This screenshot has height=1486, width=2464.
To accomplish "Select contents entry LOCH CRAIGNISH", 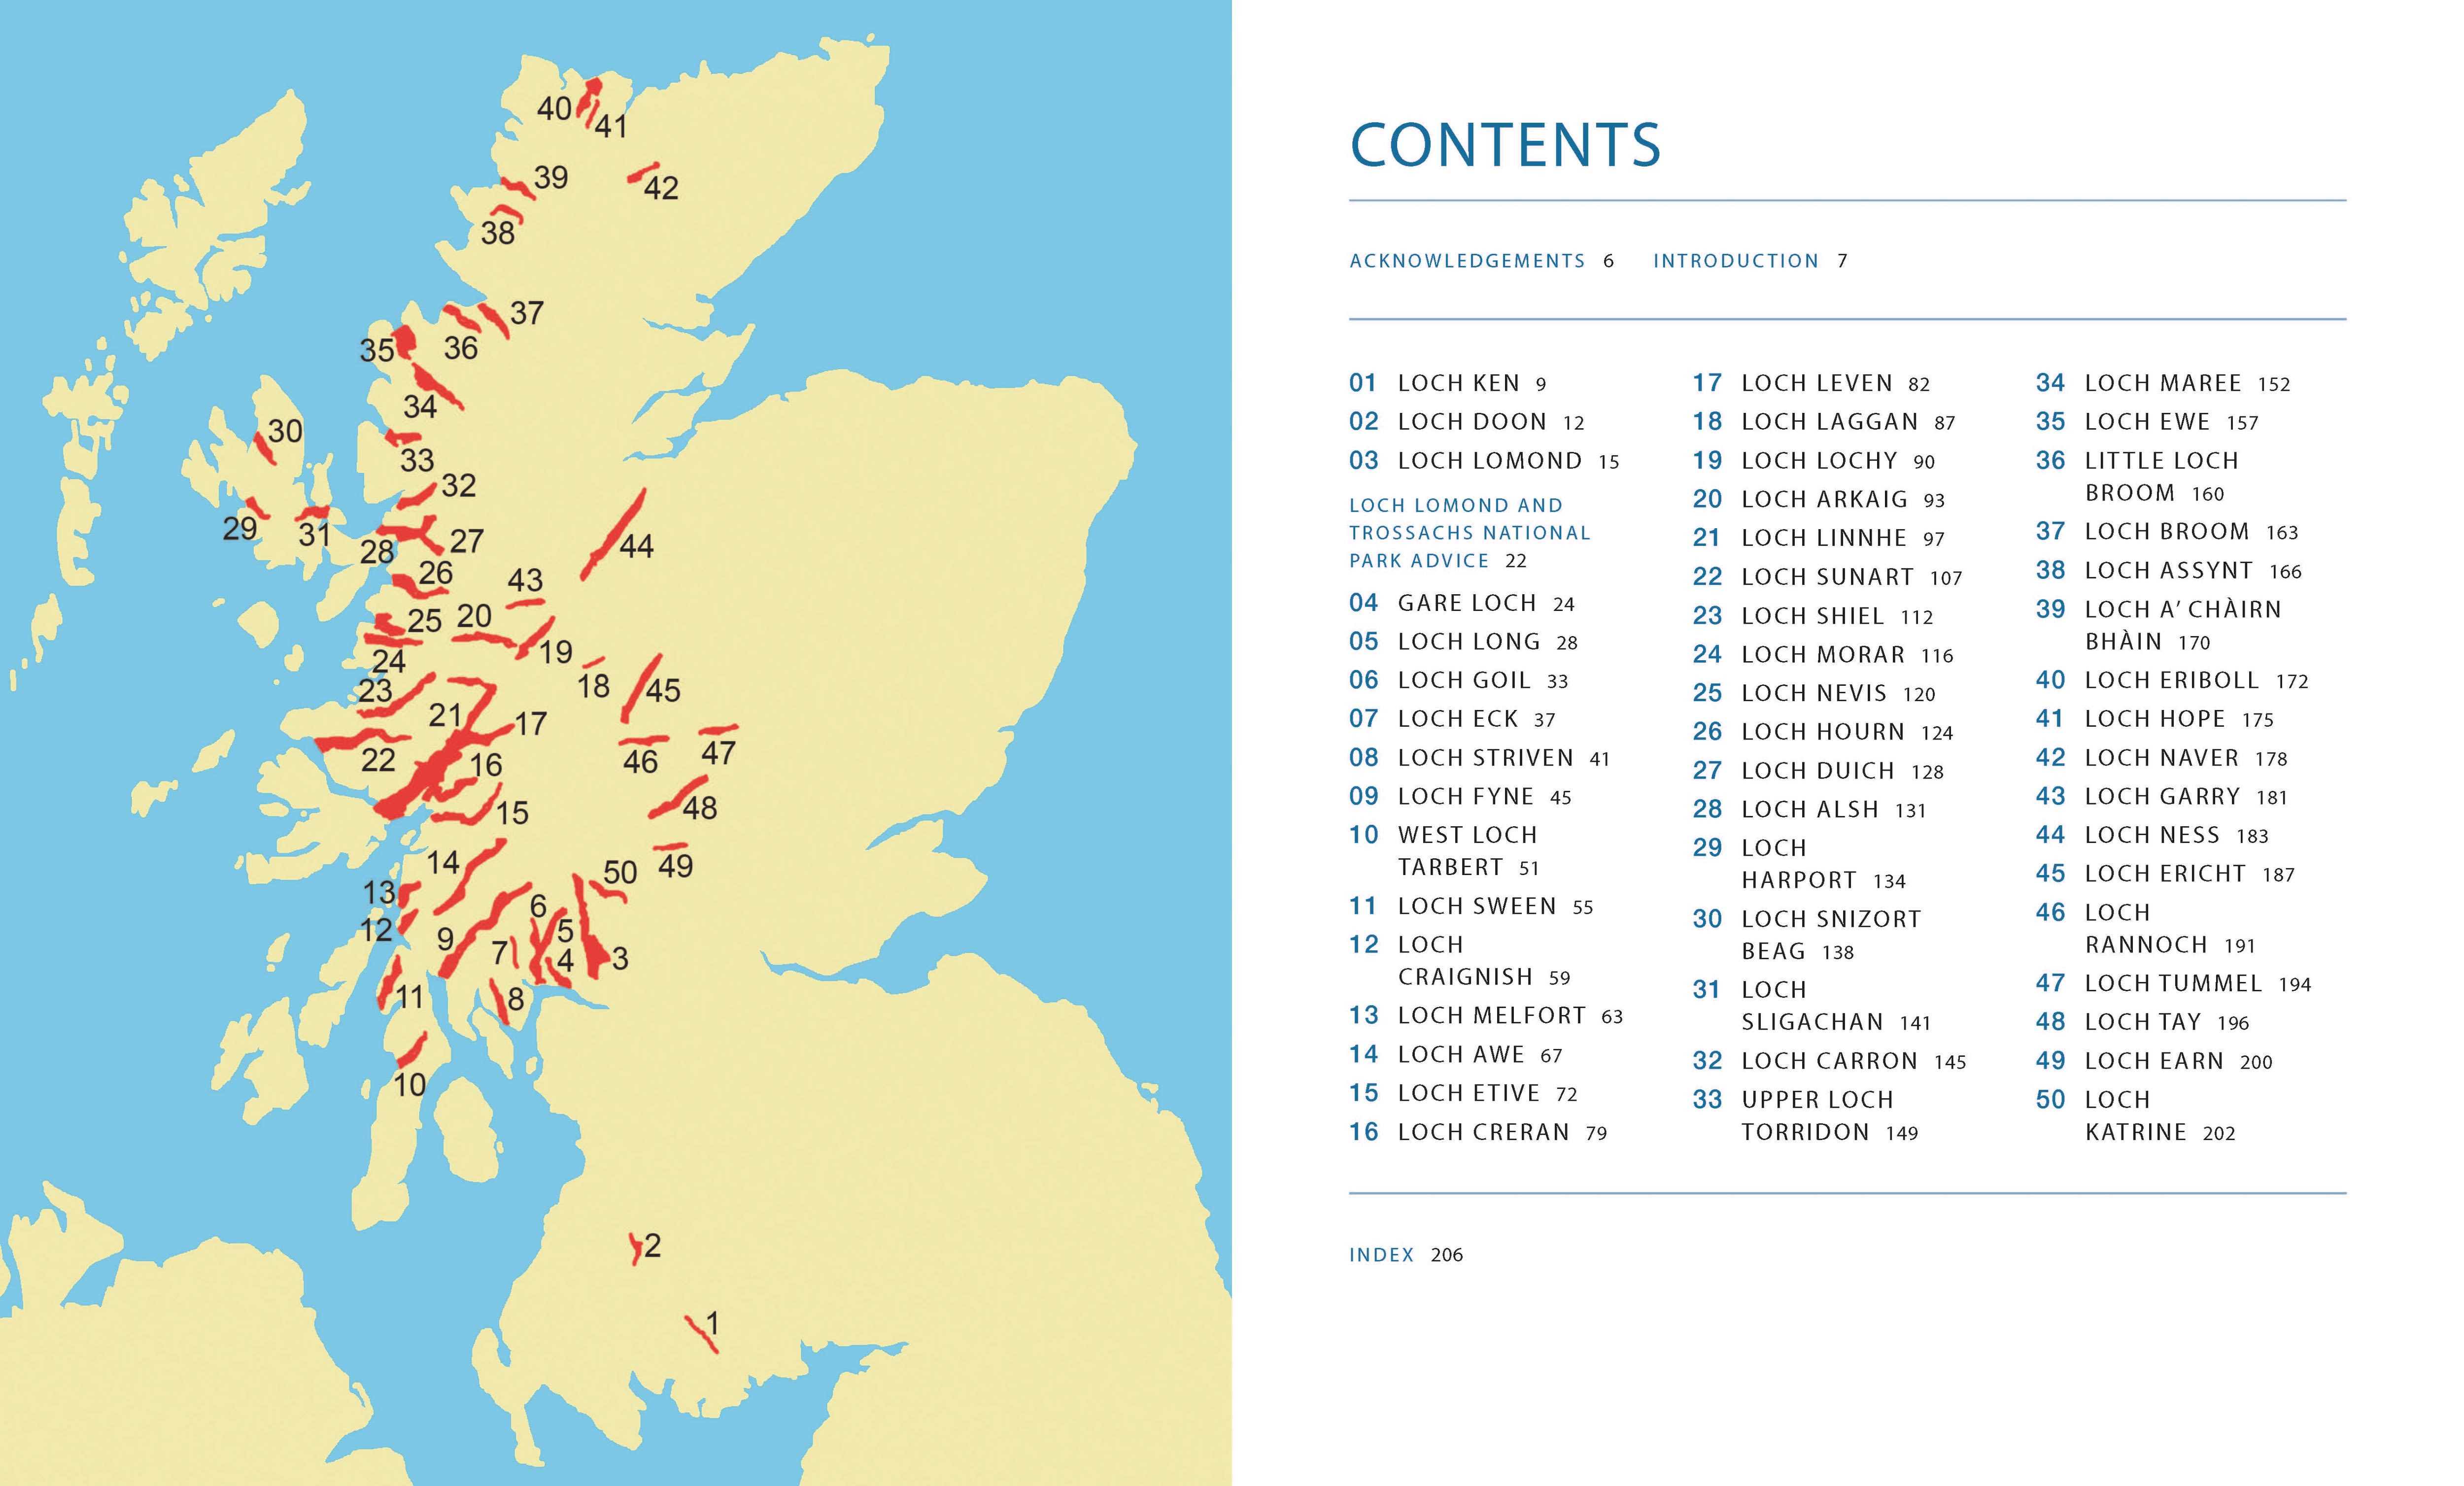I will pyautogui.click(x=1459, y=960).
